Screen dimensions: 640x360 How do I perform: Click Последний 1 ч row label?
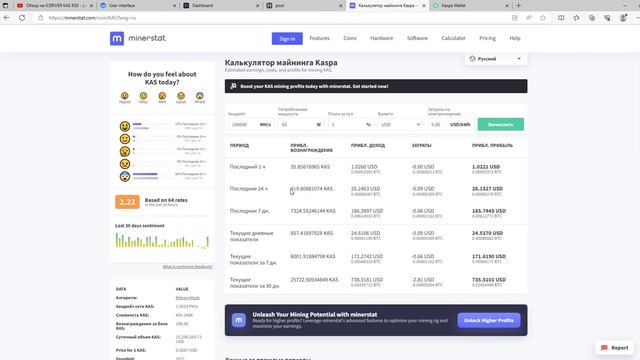click(x=247, y=167)
